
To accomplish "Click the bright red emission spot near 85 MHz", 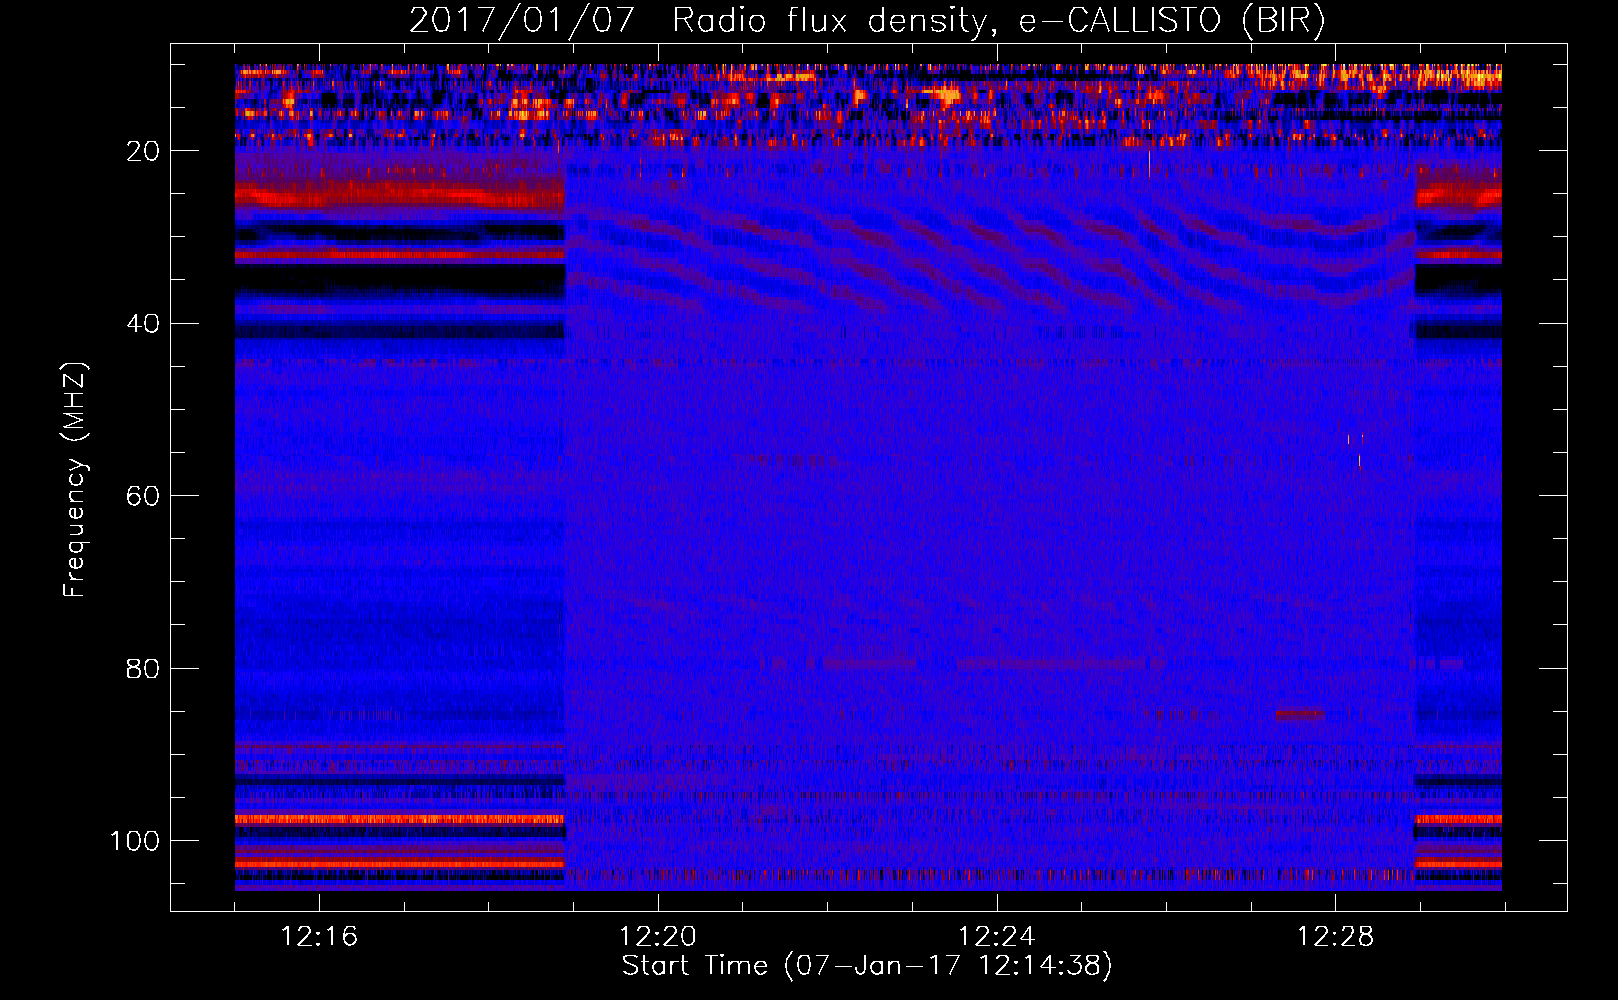I will (1300, 714).
